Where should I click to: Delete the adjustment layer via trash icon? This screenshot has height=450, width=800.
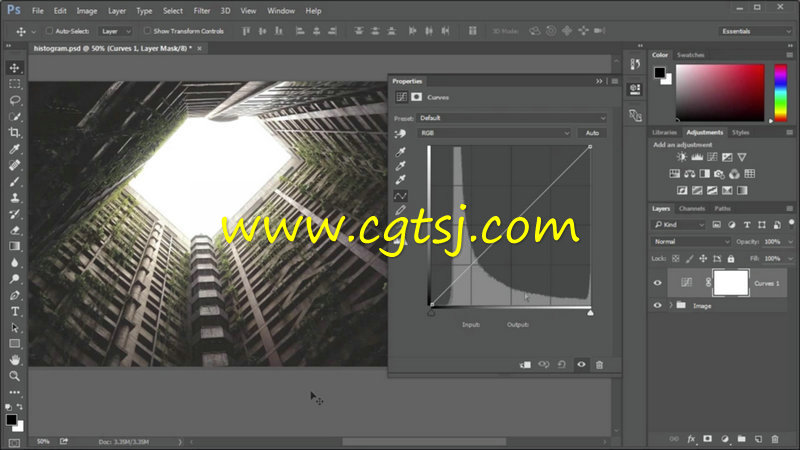[x=599, y=365]
